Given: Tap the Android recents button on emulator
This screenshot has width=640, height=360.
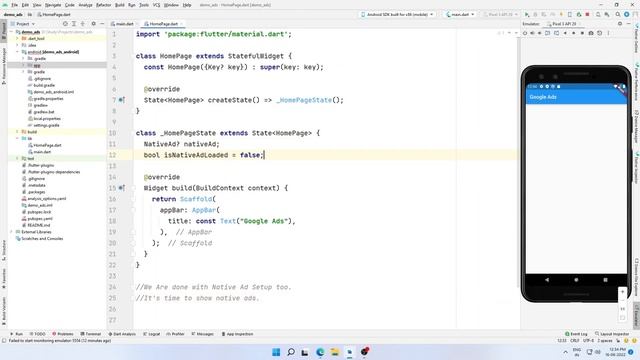Looking at the screenshot, I should 605,280.
